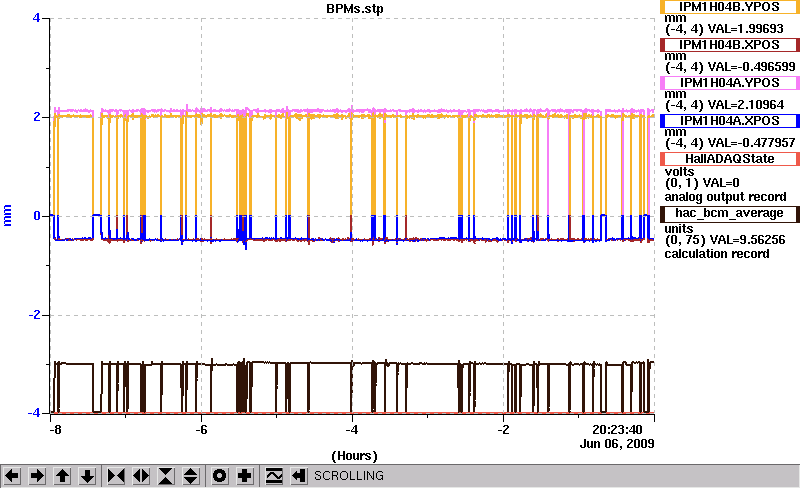Image resolution: width=800 pixels, height=488 pixels.
Task: Click the pan down arrow button
Action: [87, 476]
